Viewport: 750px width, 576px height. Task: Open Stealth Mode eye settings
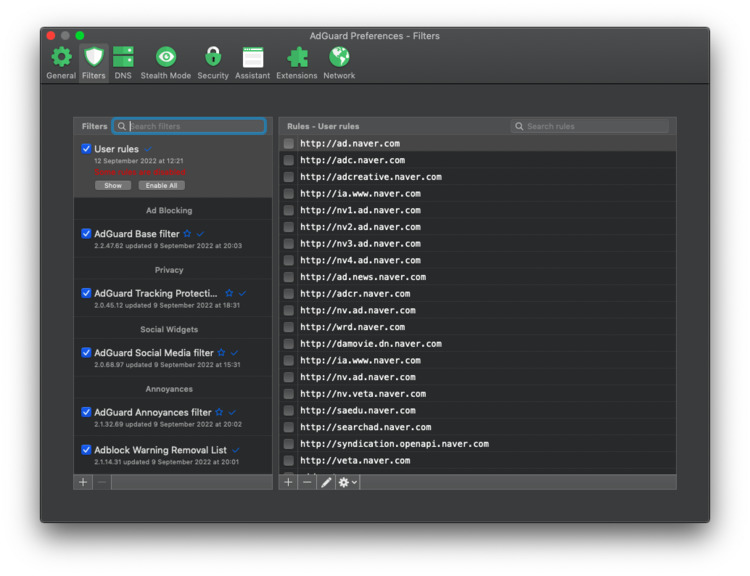(165, 63)
